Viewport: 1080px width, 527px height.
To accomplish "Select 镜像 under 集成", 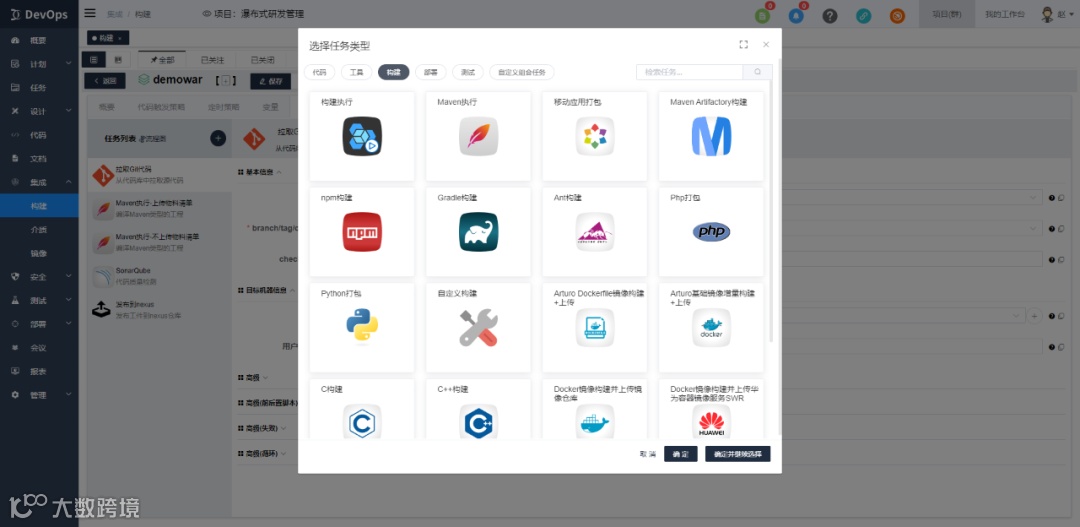I will click(x=39, y=254).
